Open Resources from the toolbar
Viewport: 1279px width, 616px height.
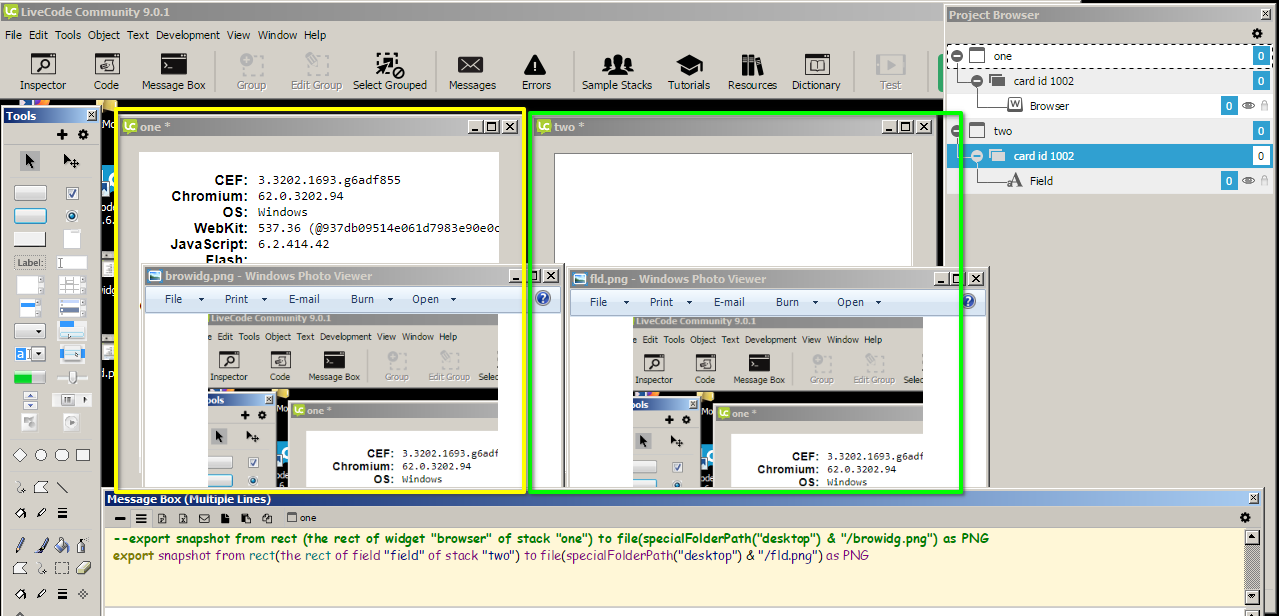(x=752, y=72)
